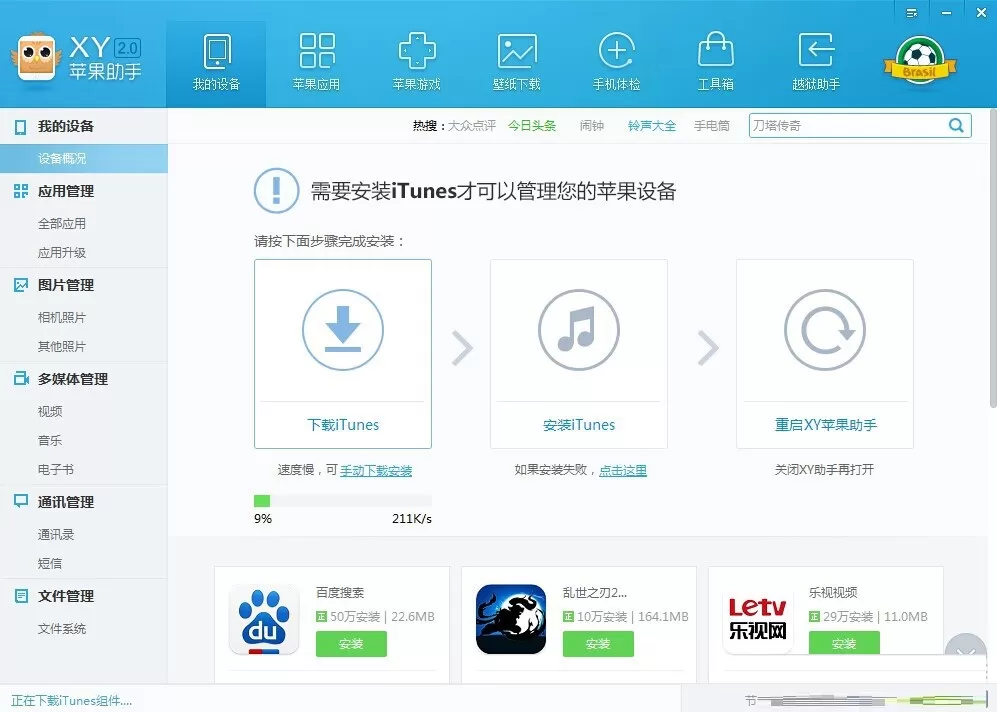Click the 下载iTunes download arrow icon
This screenshot has width=997, height=712.
[343, 329]
